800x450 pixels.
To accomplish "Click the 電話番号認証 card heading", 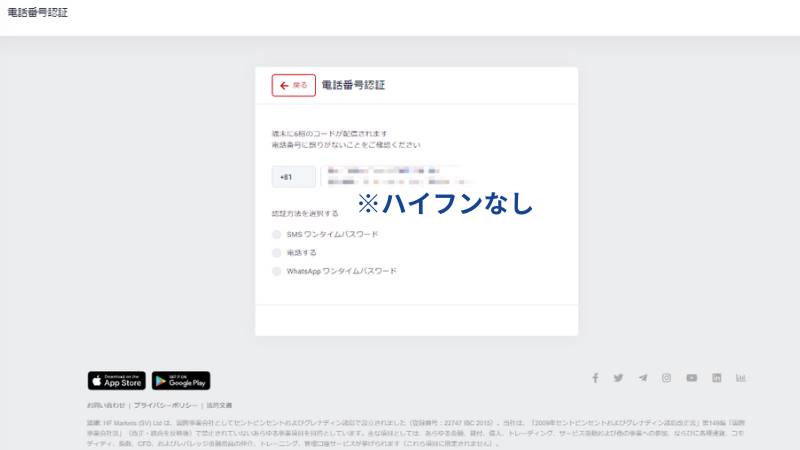I will (x=354, y=86).
